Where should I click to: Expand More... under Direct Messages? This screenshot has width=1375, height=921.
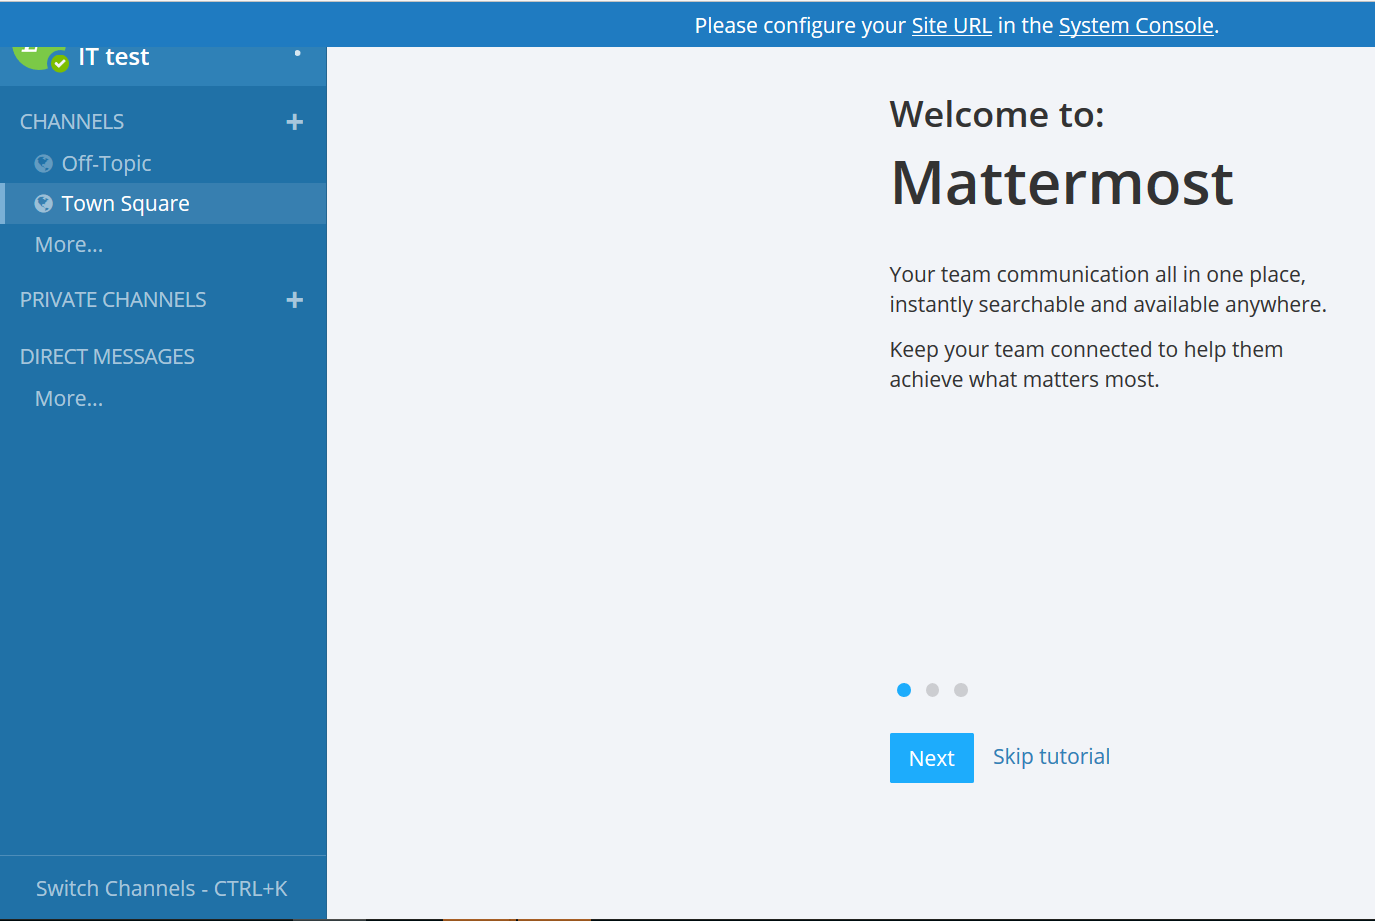click(x=69, y=399)
